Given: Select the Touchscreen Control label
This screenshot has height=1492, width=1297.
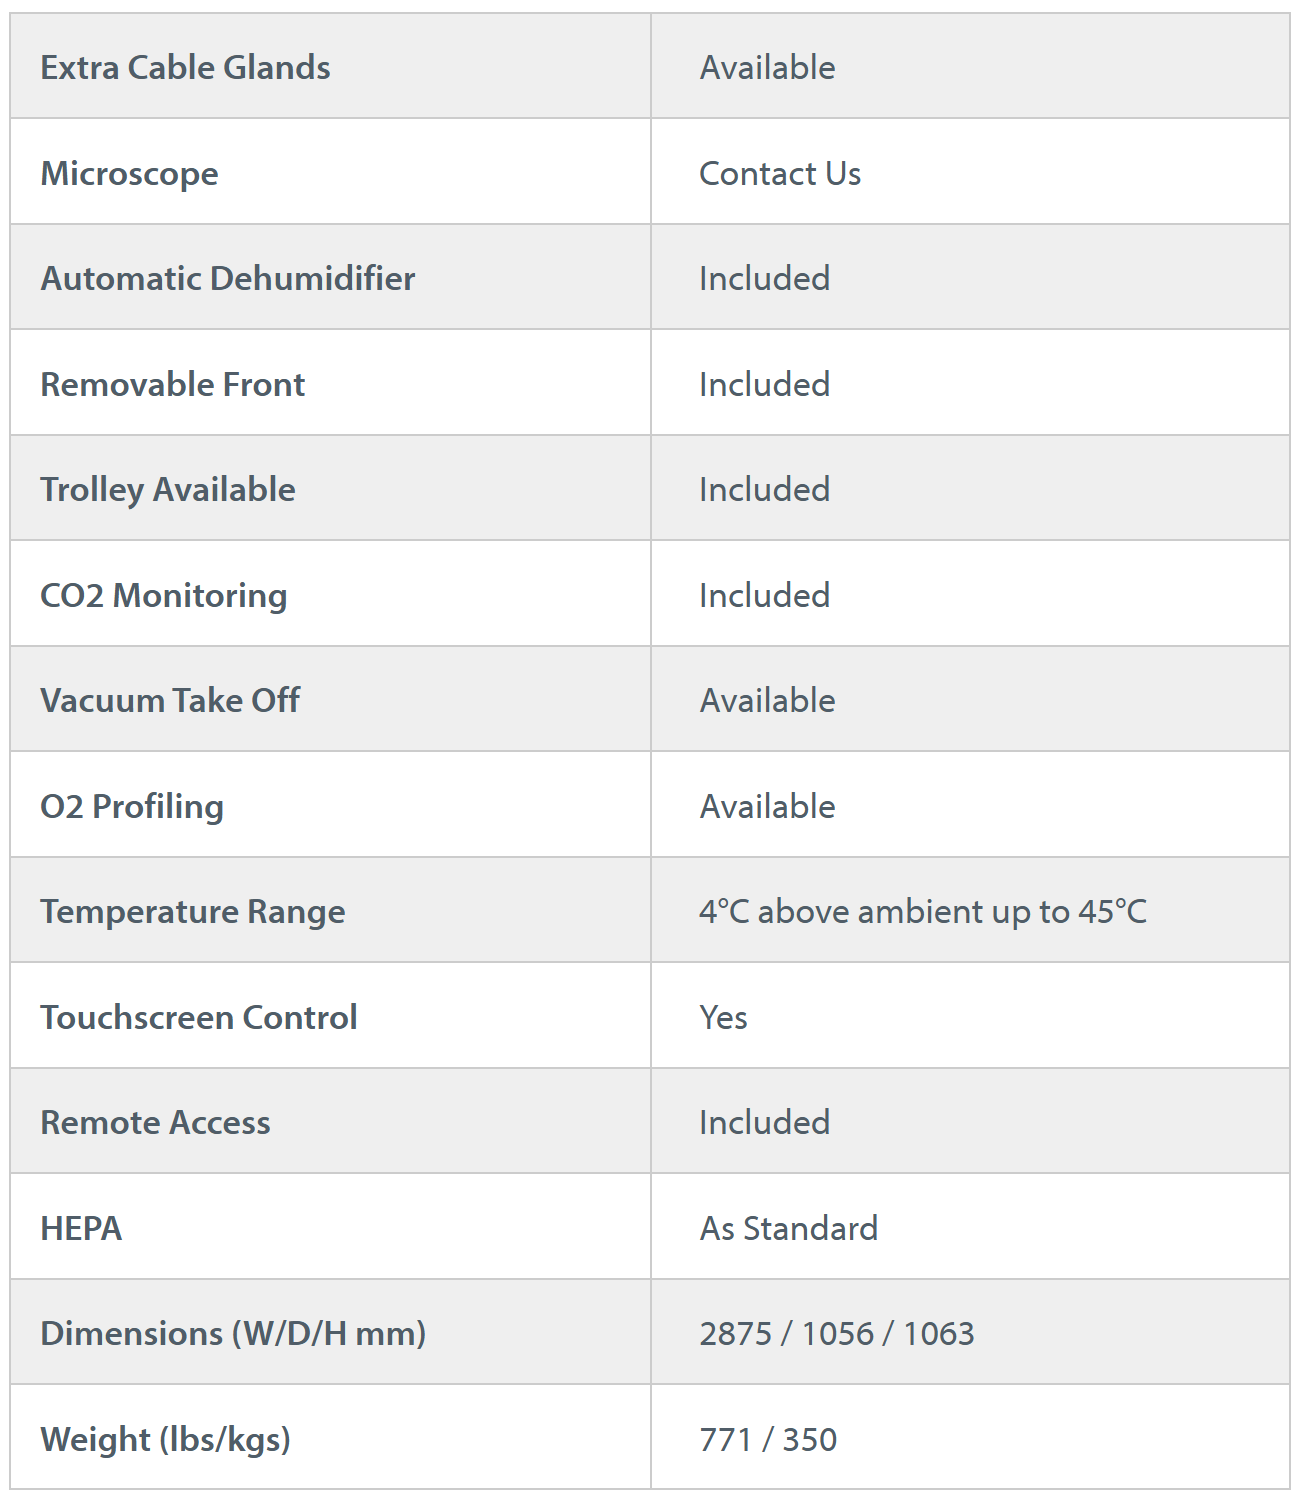Looking at the screenshot, I should (198, 1017).
